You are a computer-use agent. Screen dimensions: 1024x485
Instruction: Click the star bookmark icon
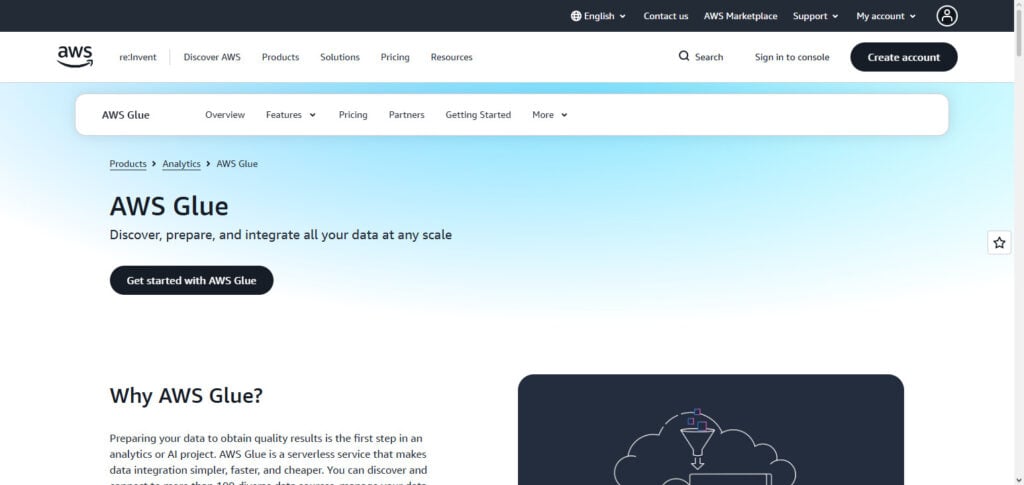click(999, 243)
